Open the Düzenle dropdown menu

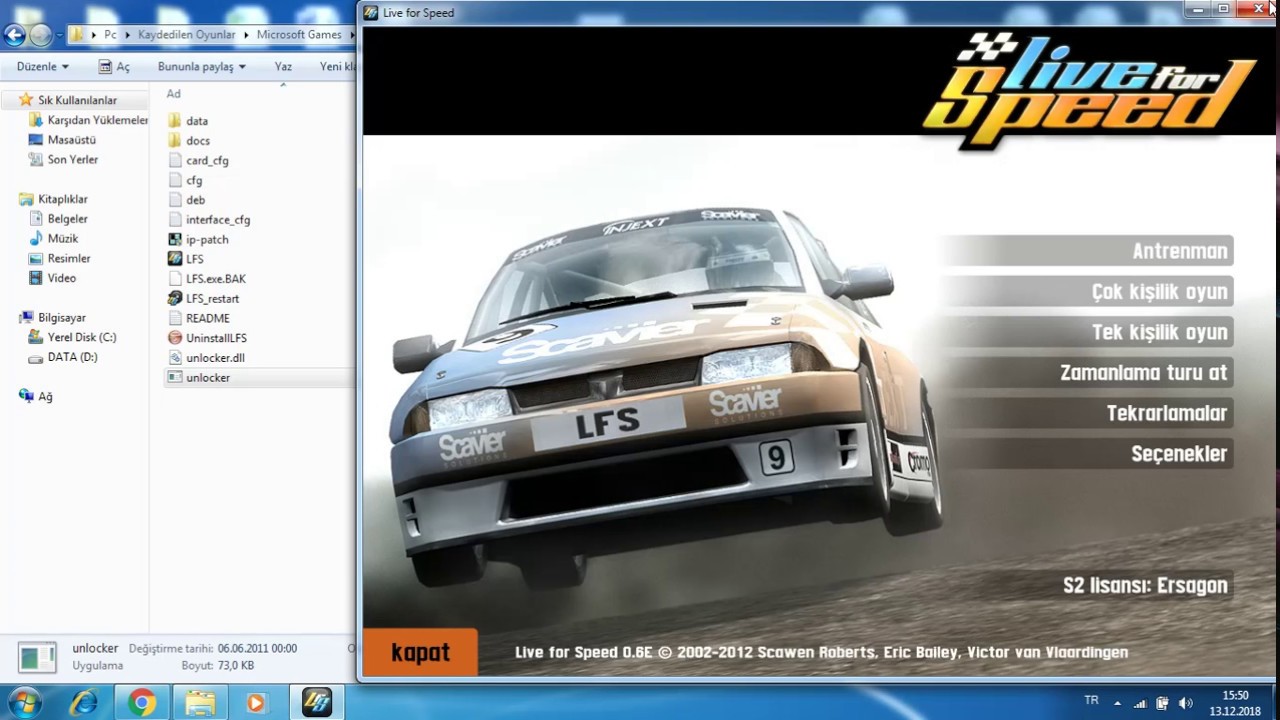(43, 67)
